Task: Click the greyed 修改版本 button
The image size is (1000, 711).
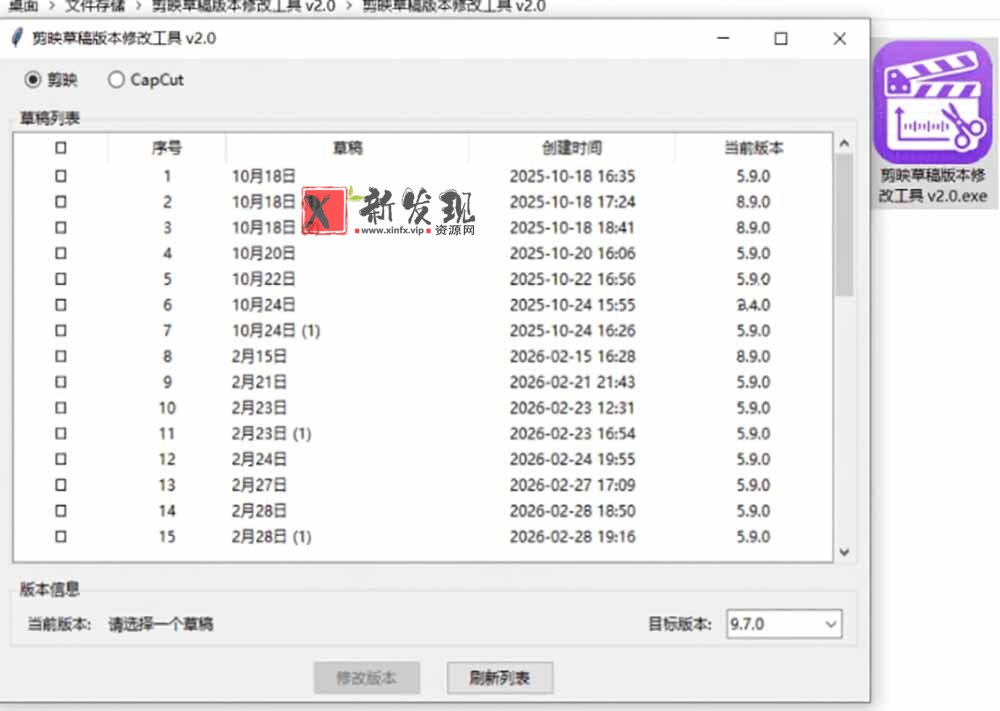Action: (367, 677)
